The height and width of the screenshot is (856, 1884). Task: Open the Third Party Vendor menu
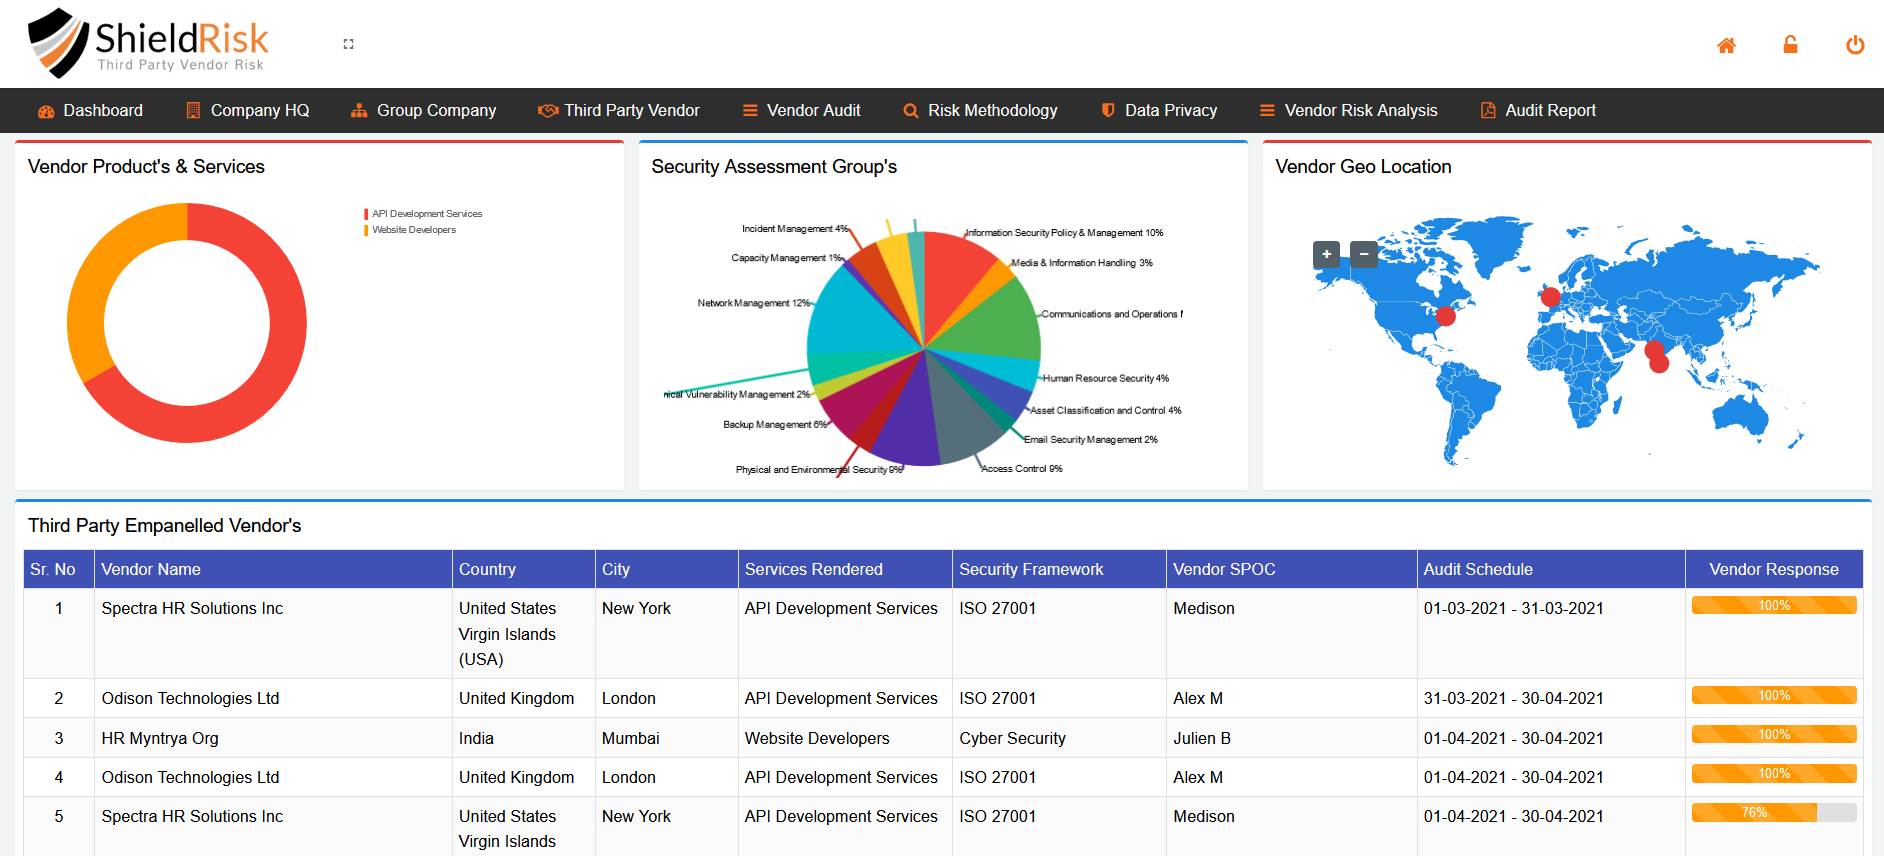point(619,111)
